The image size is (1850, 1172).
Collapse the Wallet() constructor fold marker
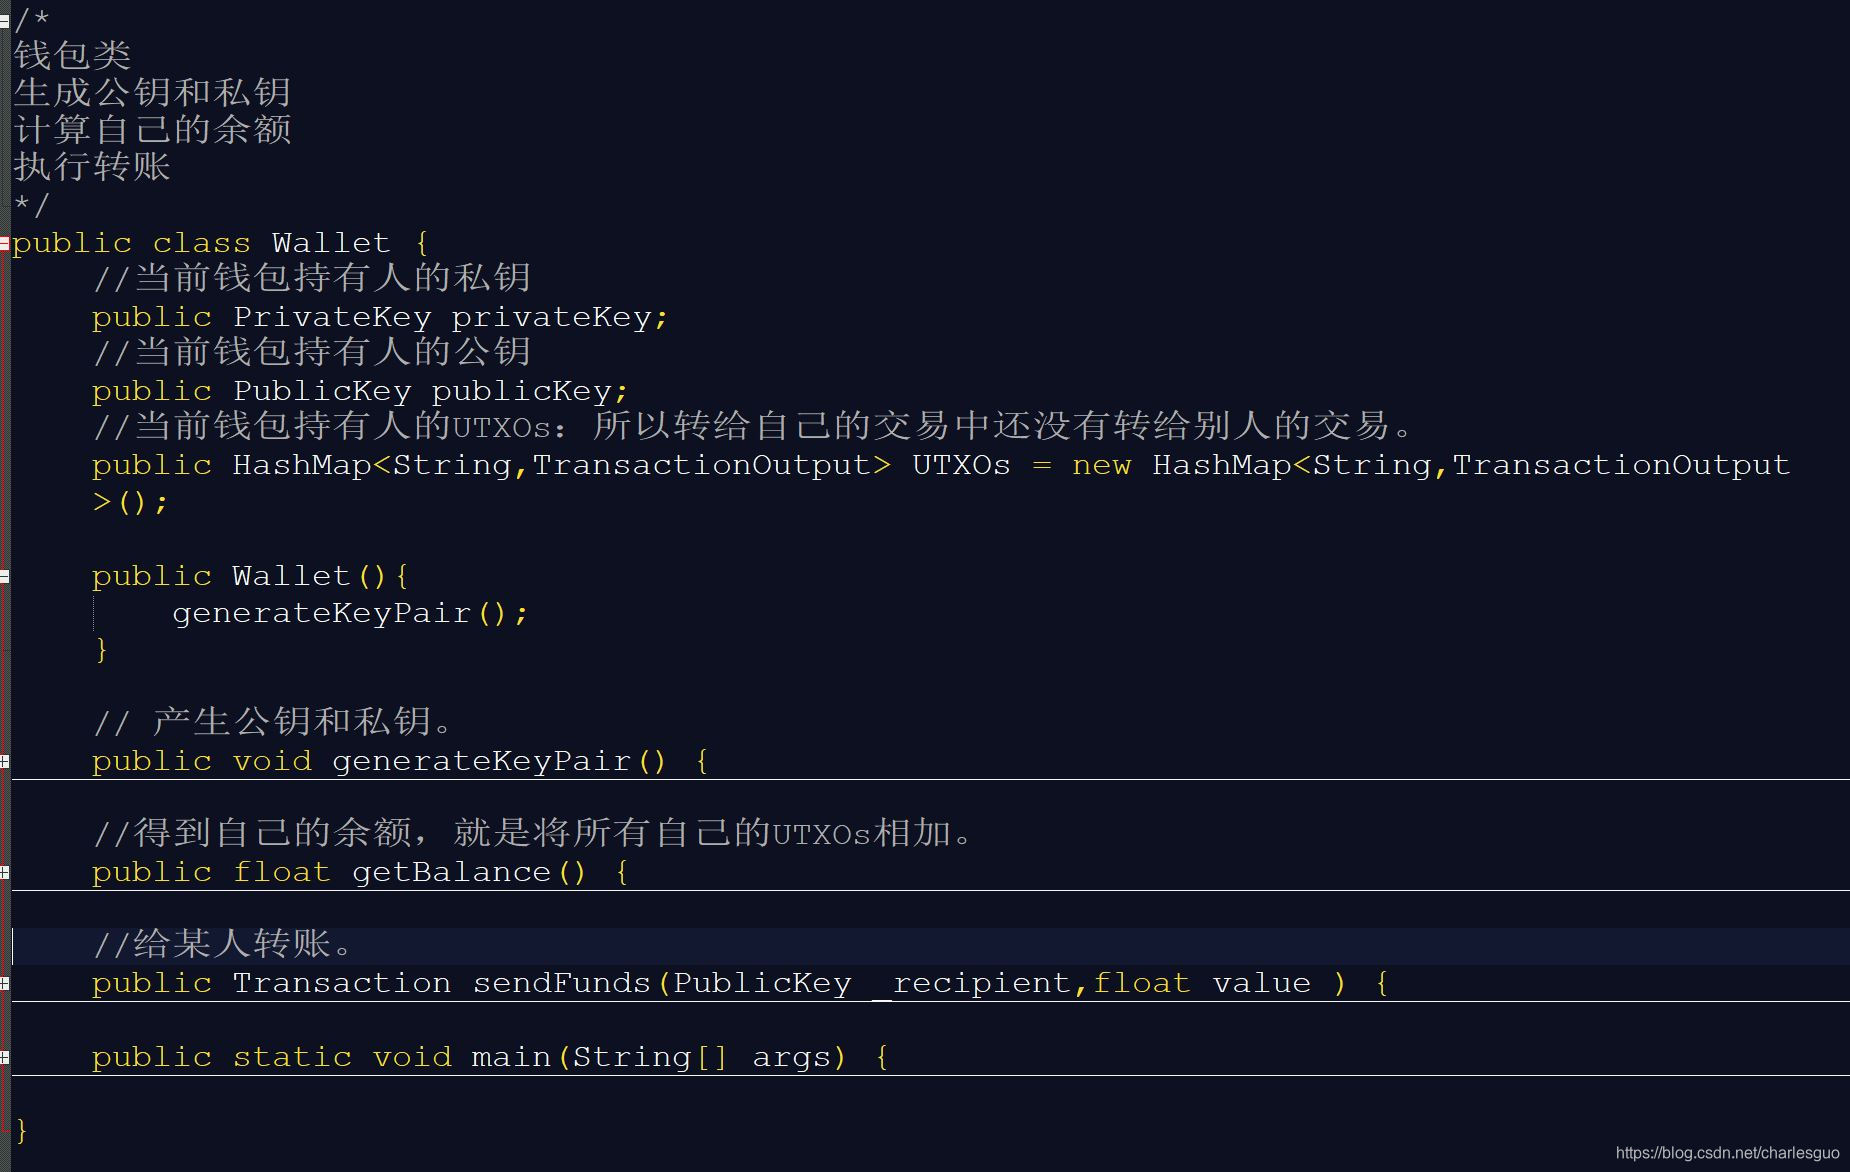tap(4, 576)
